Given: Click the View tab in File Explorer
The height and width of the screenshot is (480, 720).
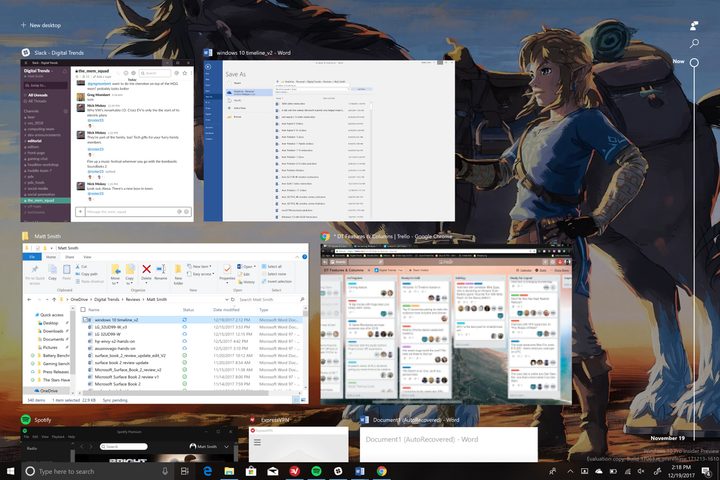Looking at the screenshot, I should 87,257.
